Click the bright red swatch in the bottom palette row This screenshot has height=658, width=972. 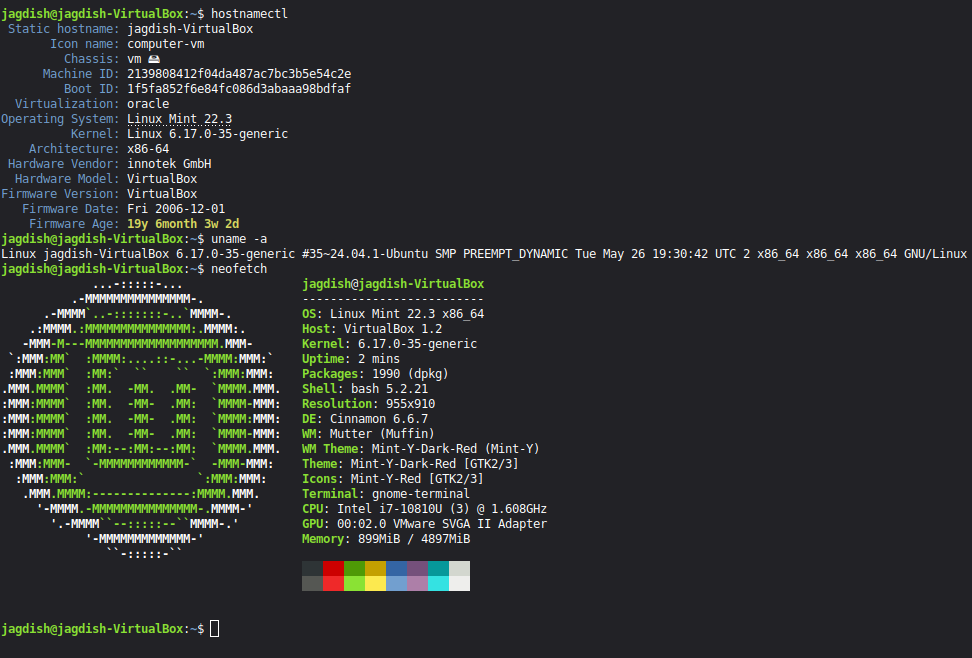click(x=334, y=584)
